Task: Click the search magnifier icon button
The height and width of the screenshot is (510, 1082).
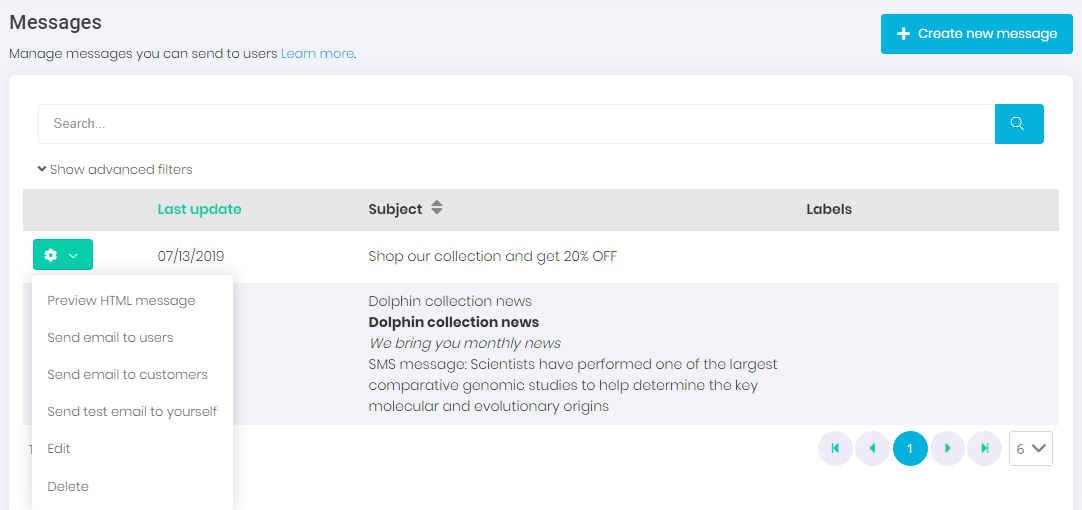Action: (1018, 124)
